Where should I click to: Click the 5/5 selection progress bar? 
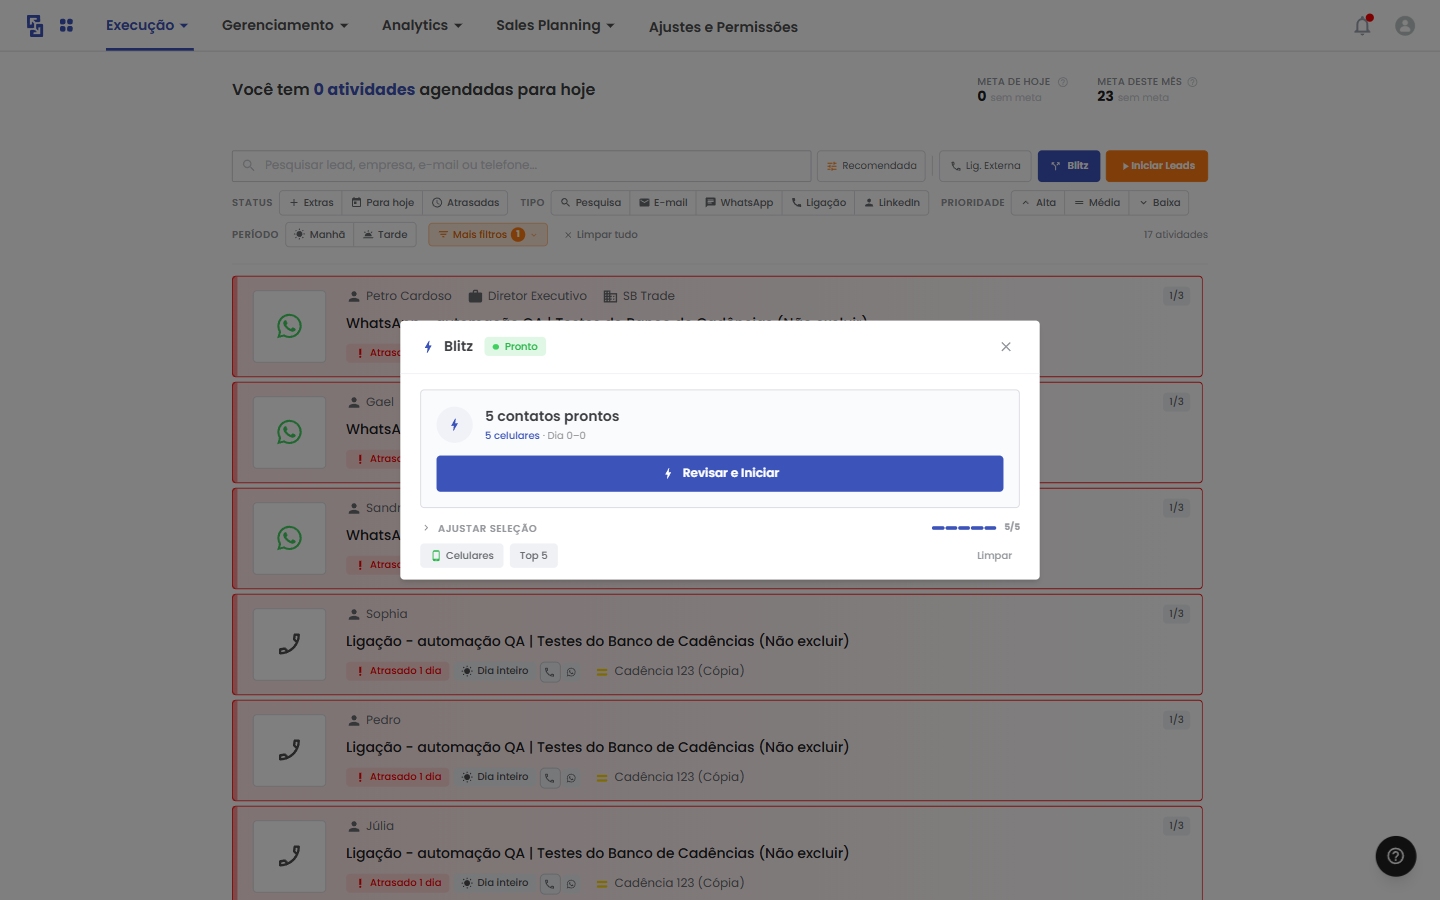964,528
